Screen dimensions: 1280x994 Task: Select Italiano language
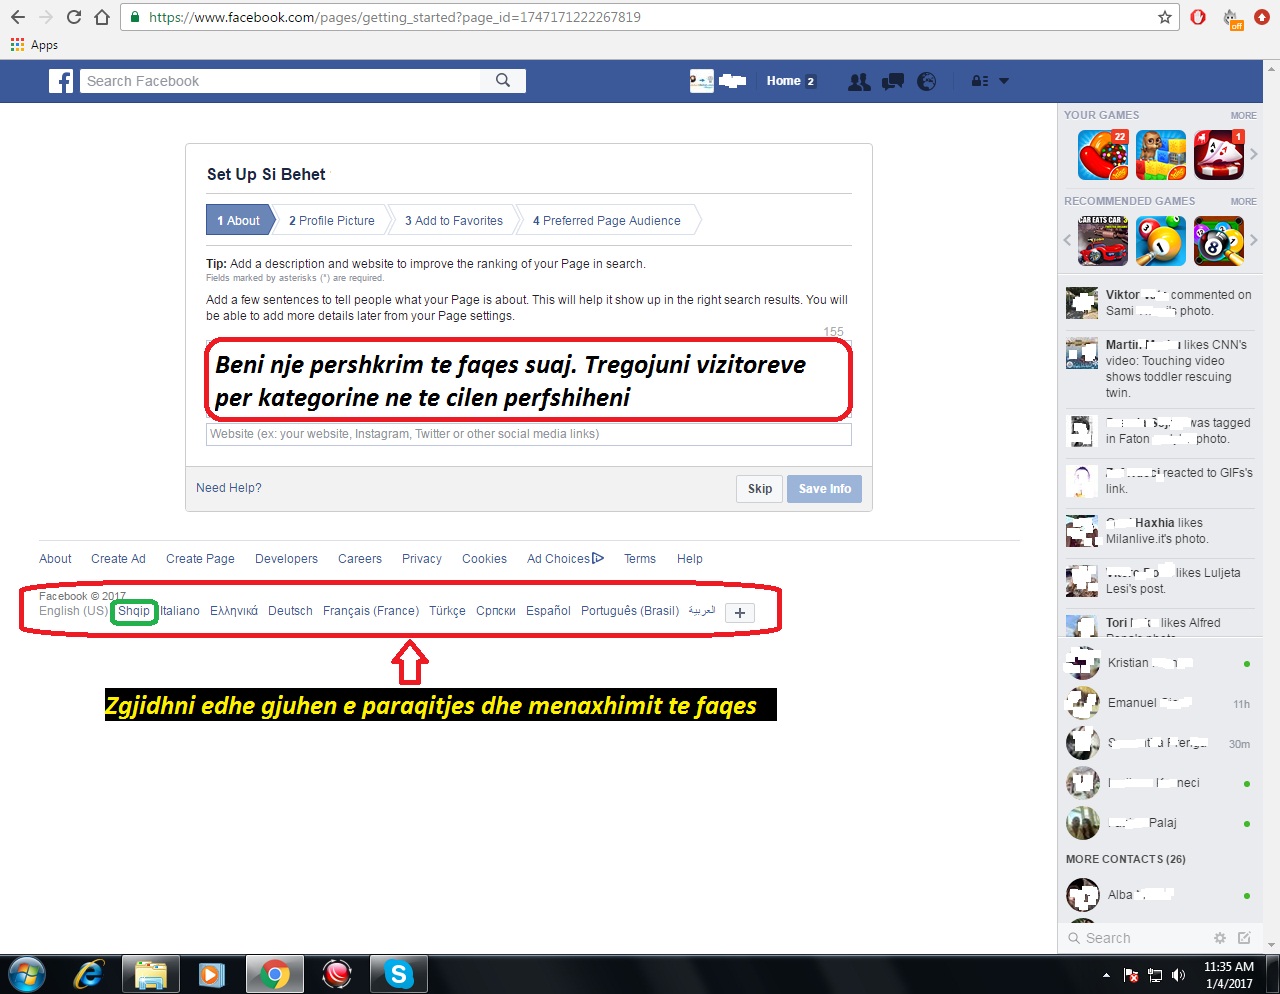[180, 611]
